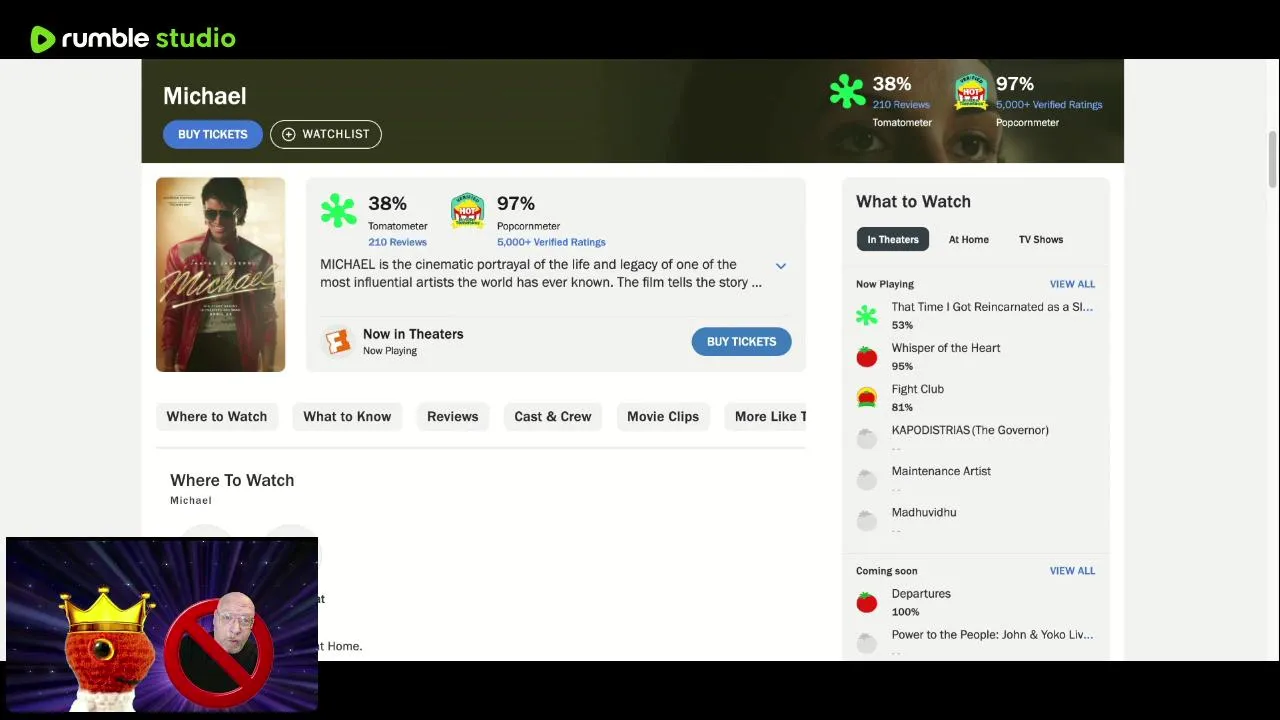Switch to the In Theaters tab
Viewport: 1280px width, 720px height.
pyautogui.click(x=893, y=239)
